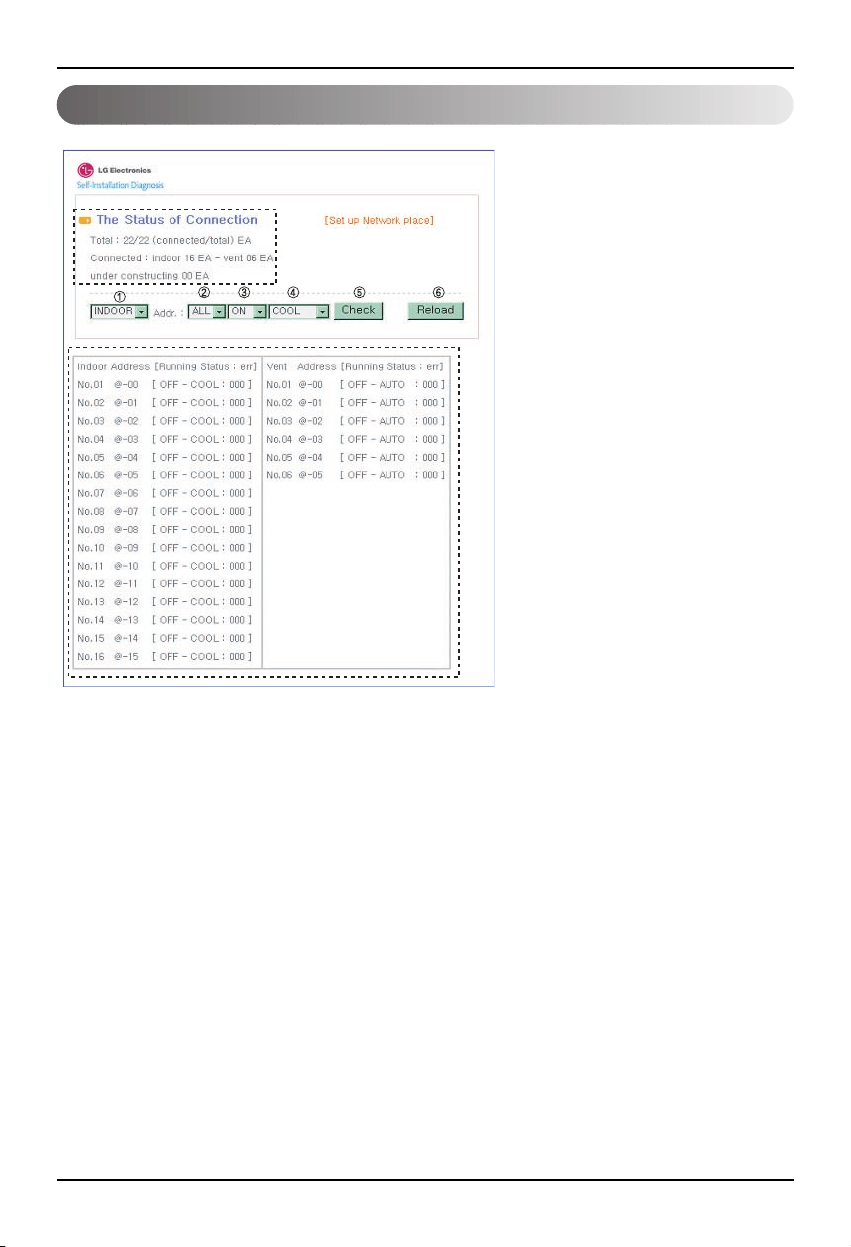Select indoor row No.08 @-07
The height and width of the screenshot is (1247, 851).
click(165, 511)
